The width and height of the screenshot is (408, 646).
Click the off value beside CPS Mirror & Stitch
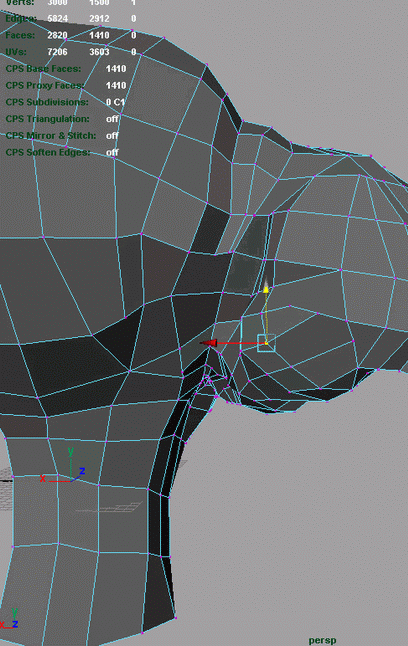coord(112,136)
